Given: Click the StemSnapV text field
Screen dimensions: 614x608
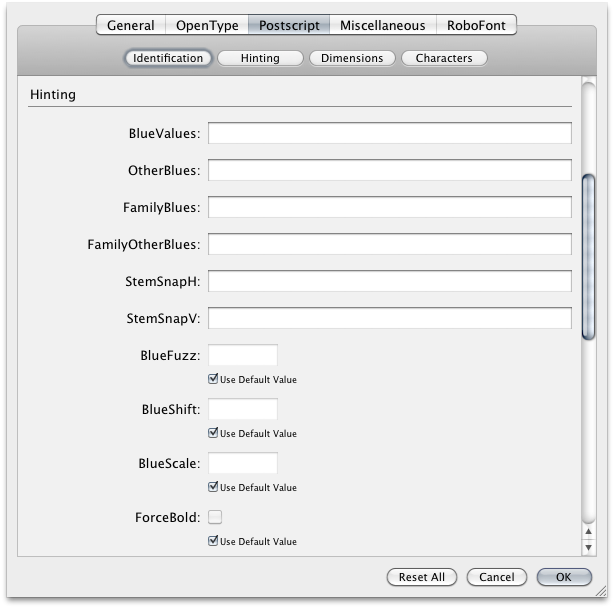Looking at the screenshot, I should click(x=389, y=319).
